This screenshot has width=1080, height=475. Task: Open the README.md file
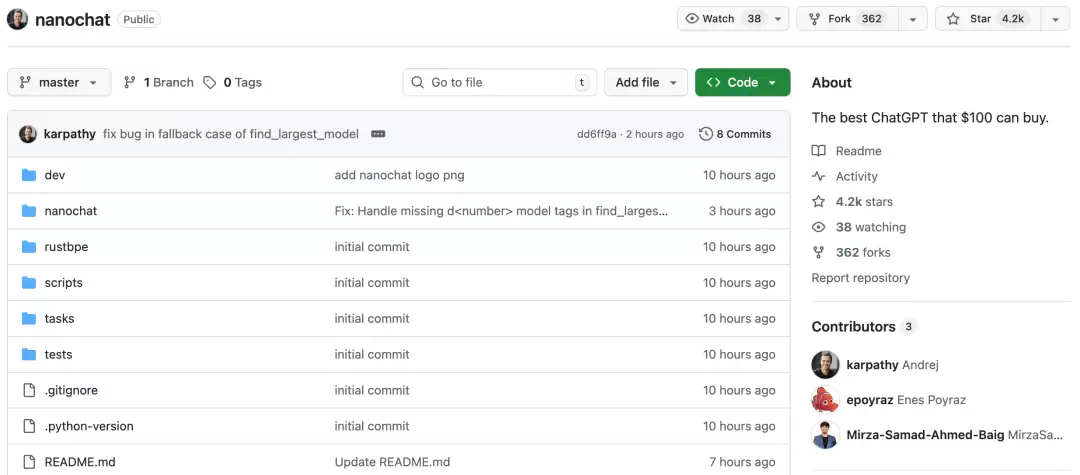(80, 462)
